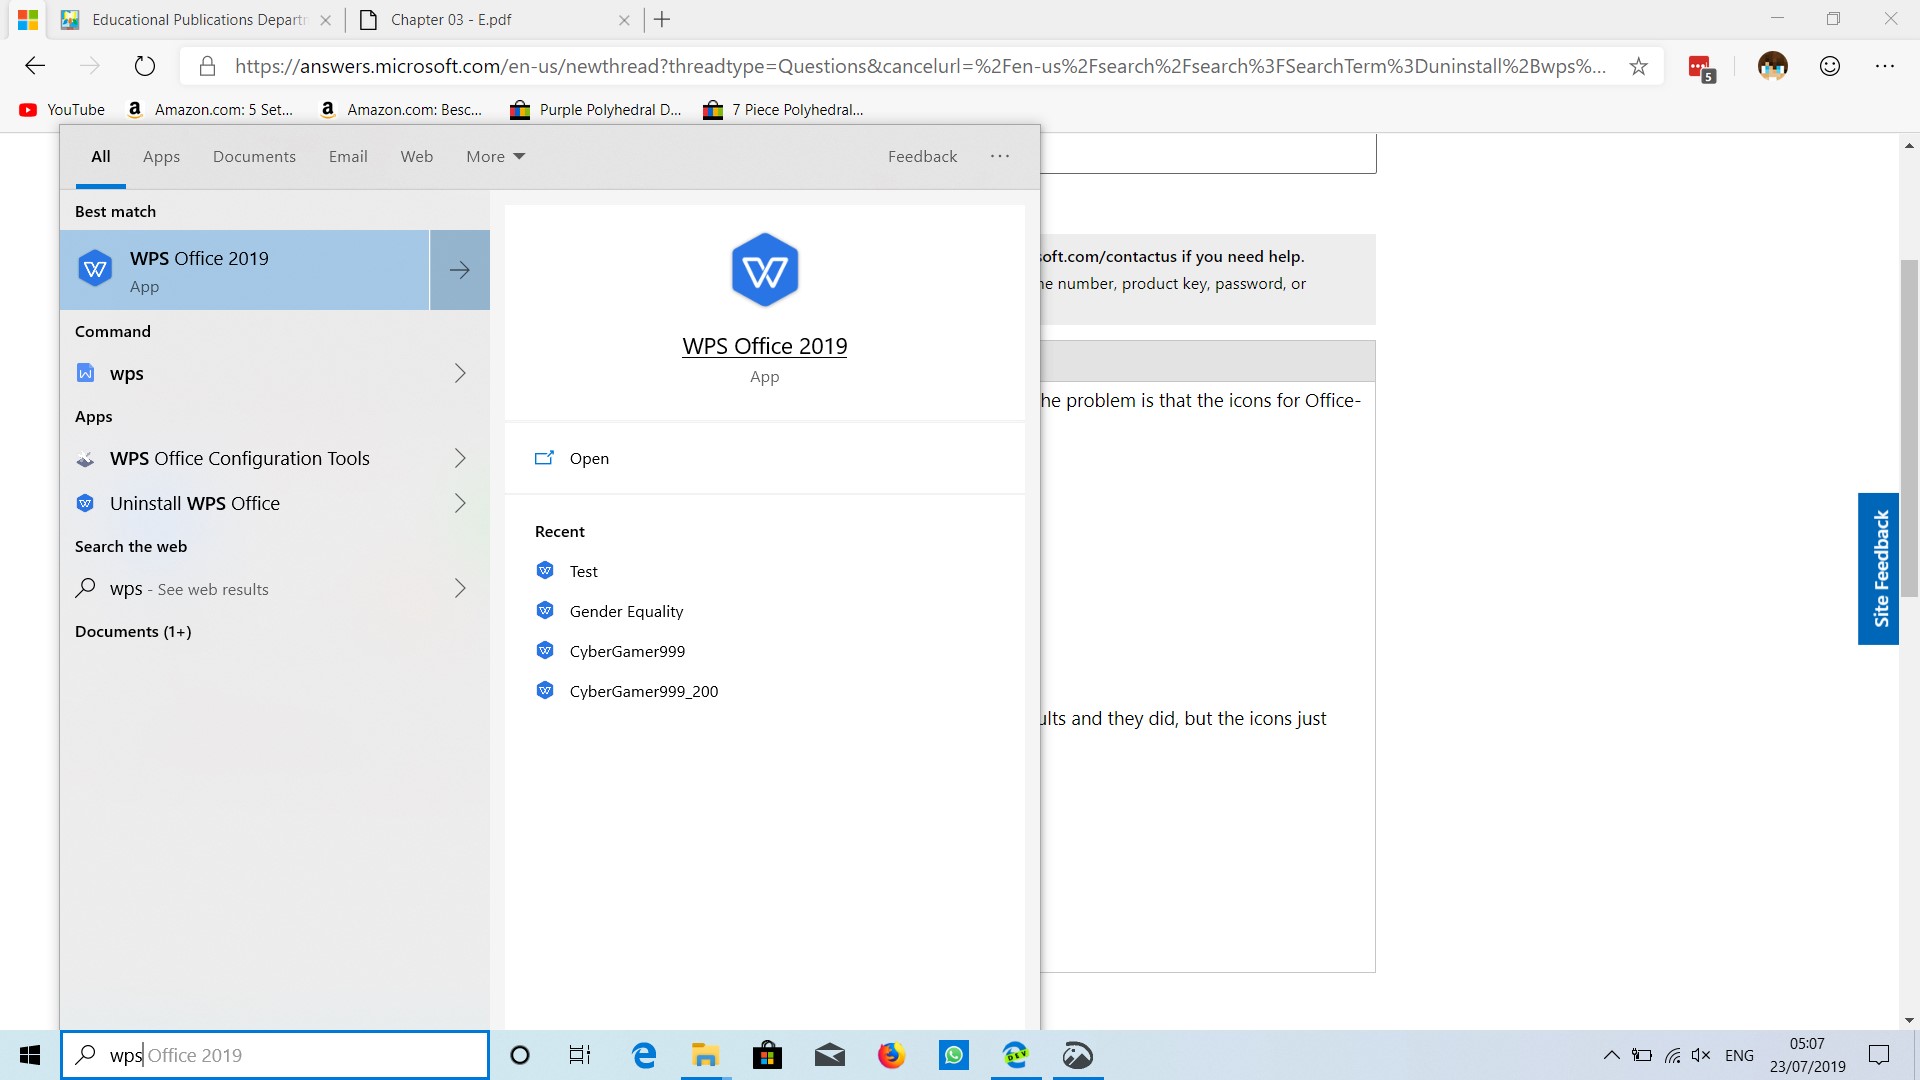Click the WPS writer icon next to Test
This screenshot has height=1080, width=1920.
[545, 570]
